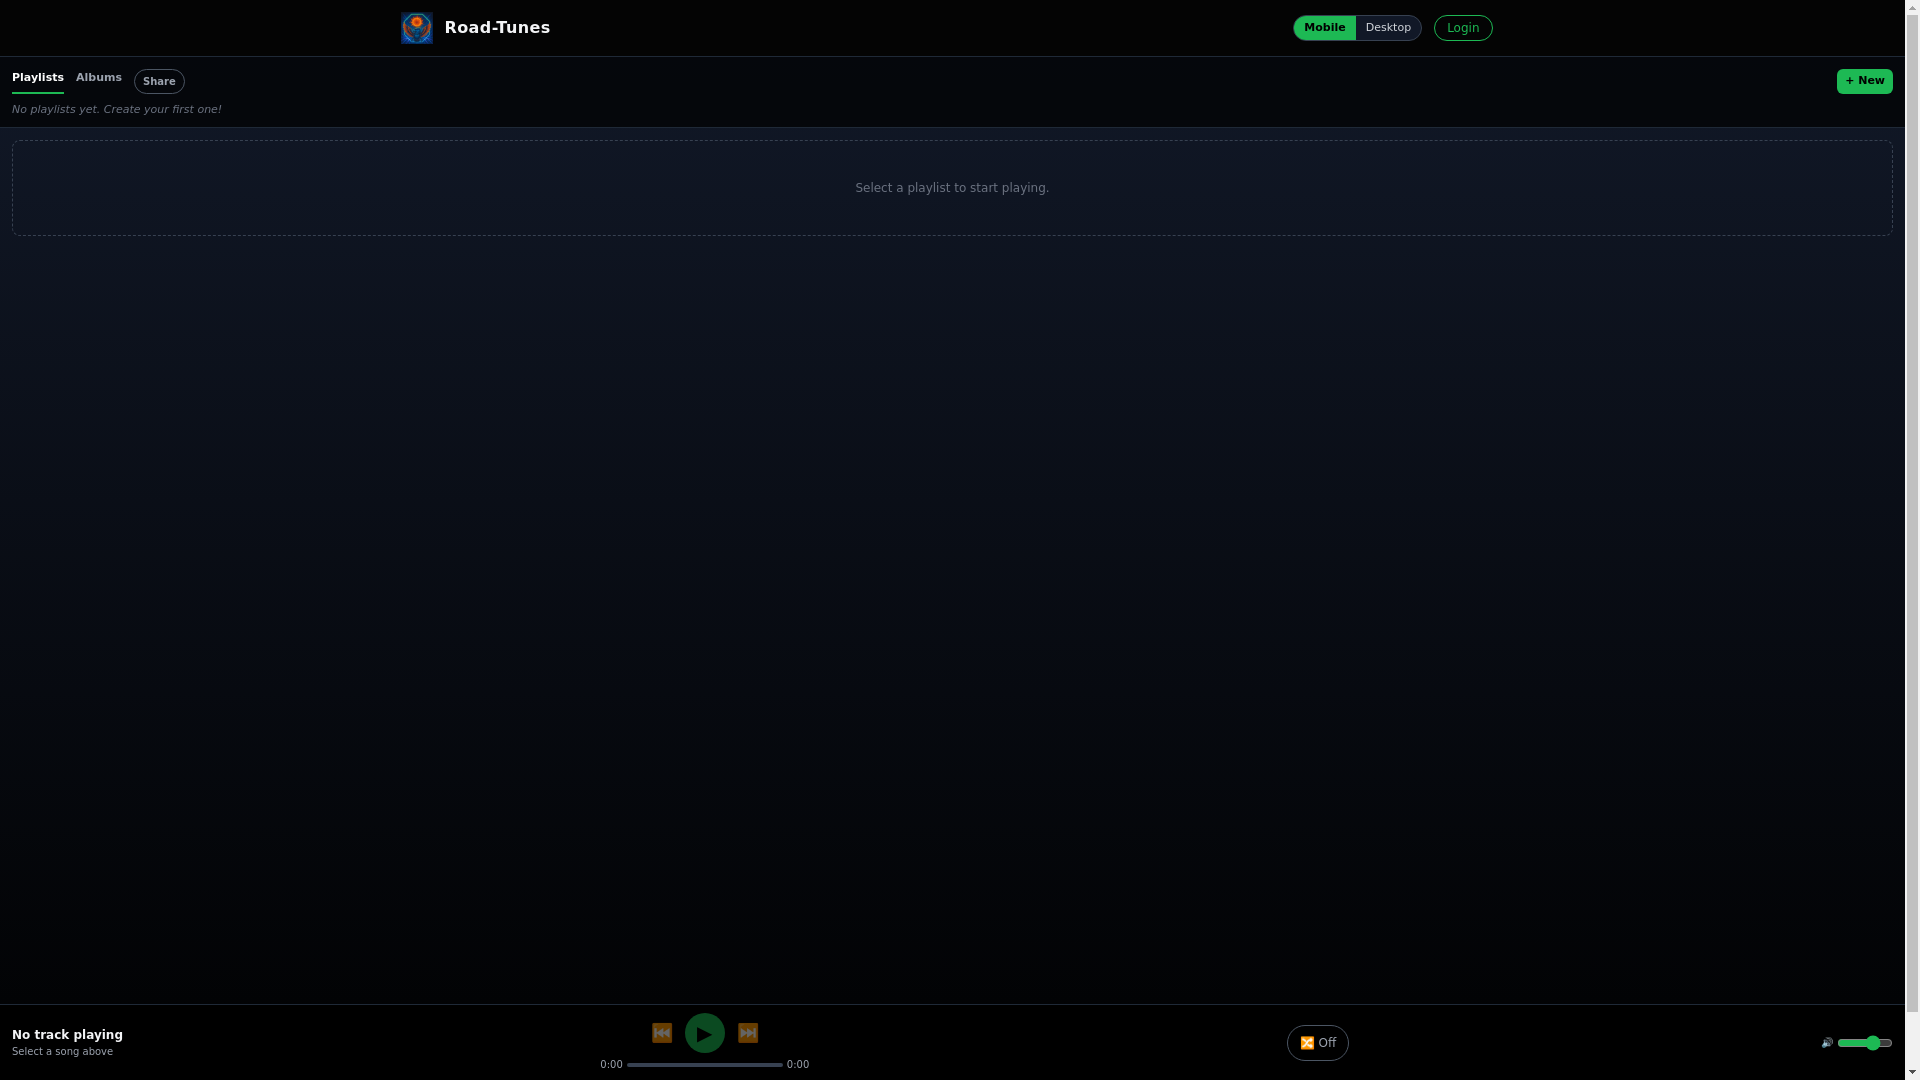1920x1080 pixels.
Task: Click the 'No track playing' label
Action: pyautogui.click(x=67, y=1035)
